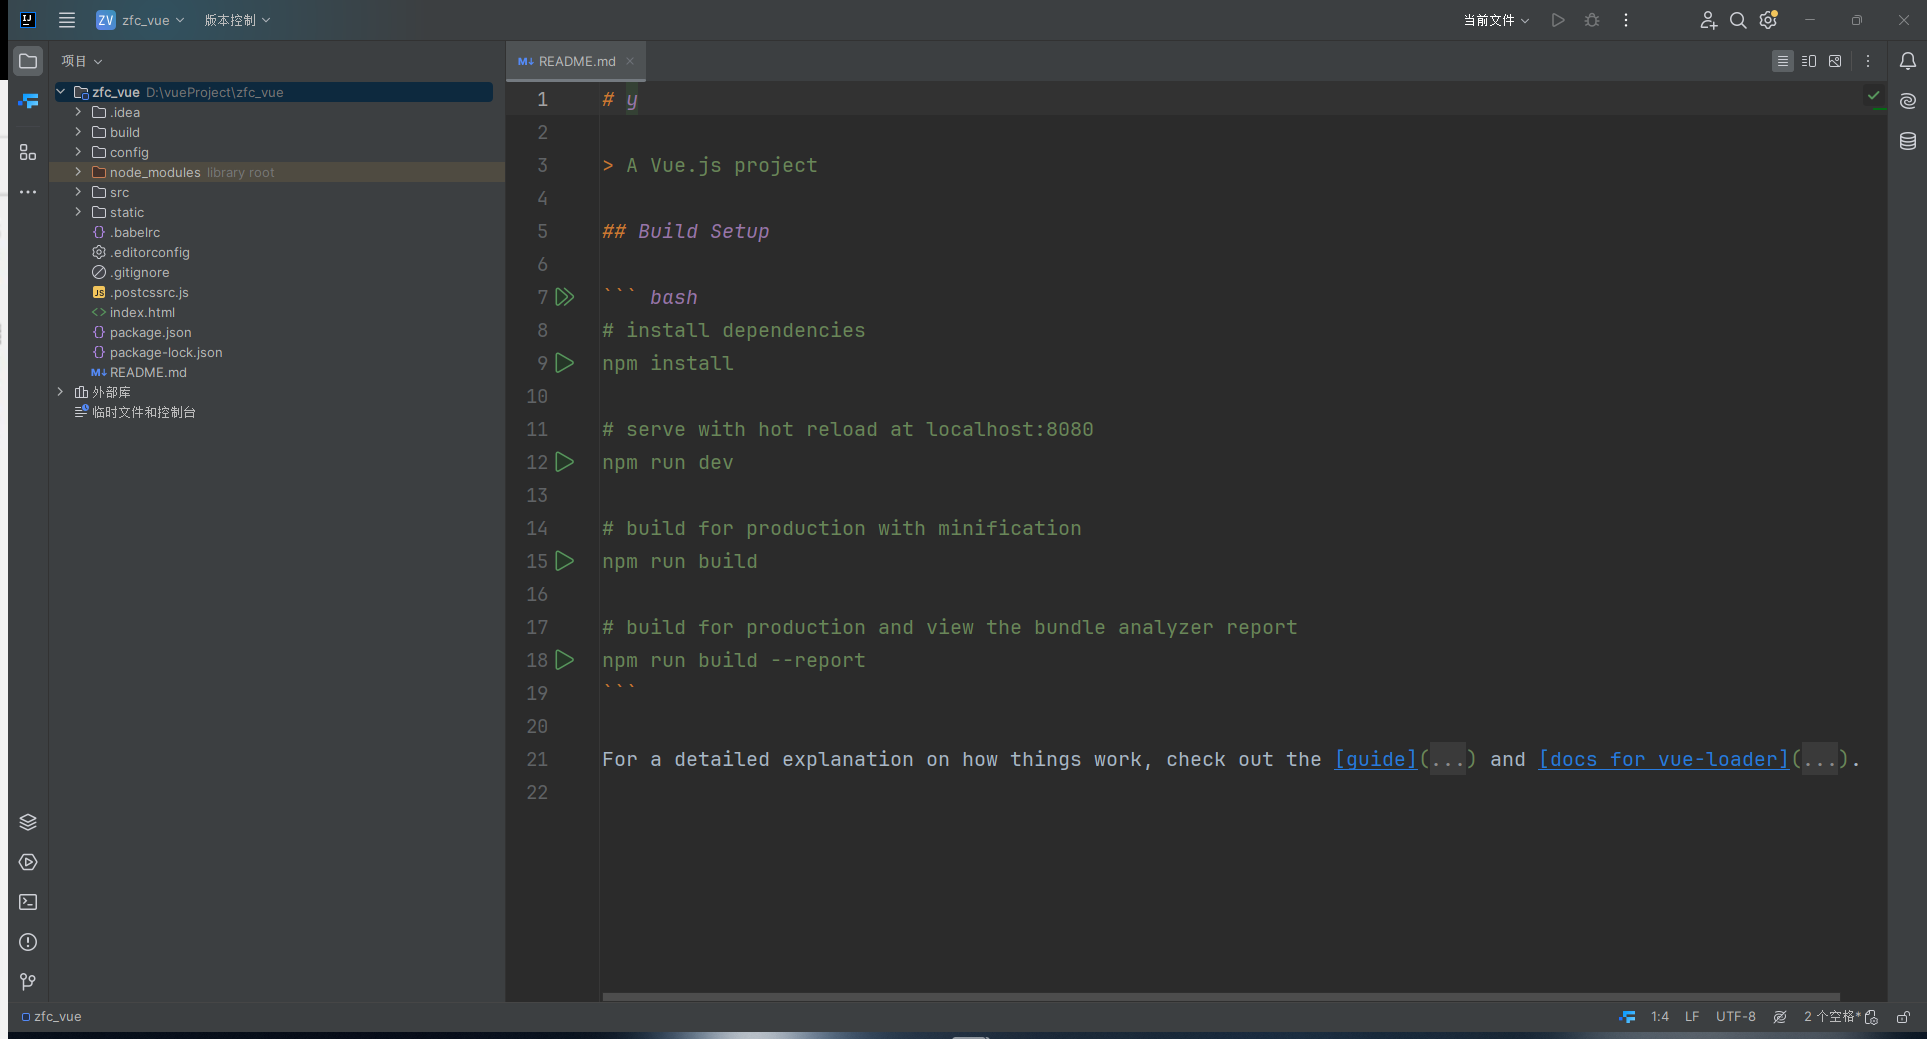This screenshot has height=1039, width=1927.
Task: Open the main hamburger menu
Action: point(67,20)
